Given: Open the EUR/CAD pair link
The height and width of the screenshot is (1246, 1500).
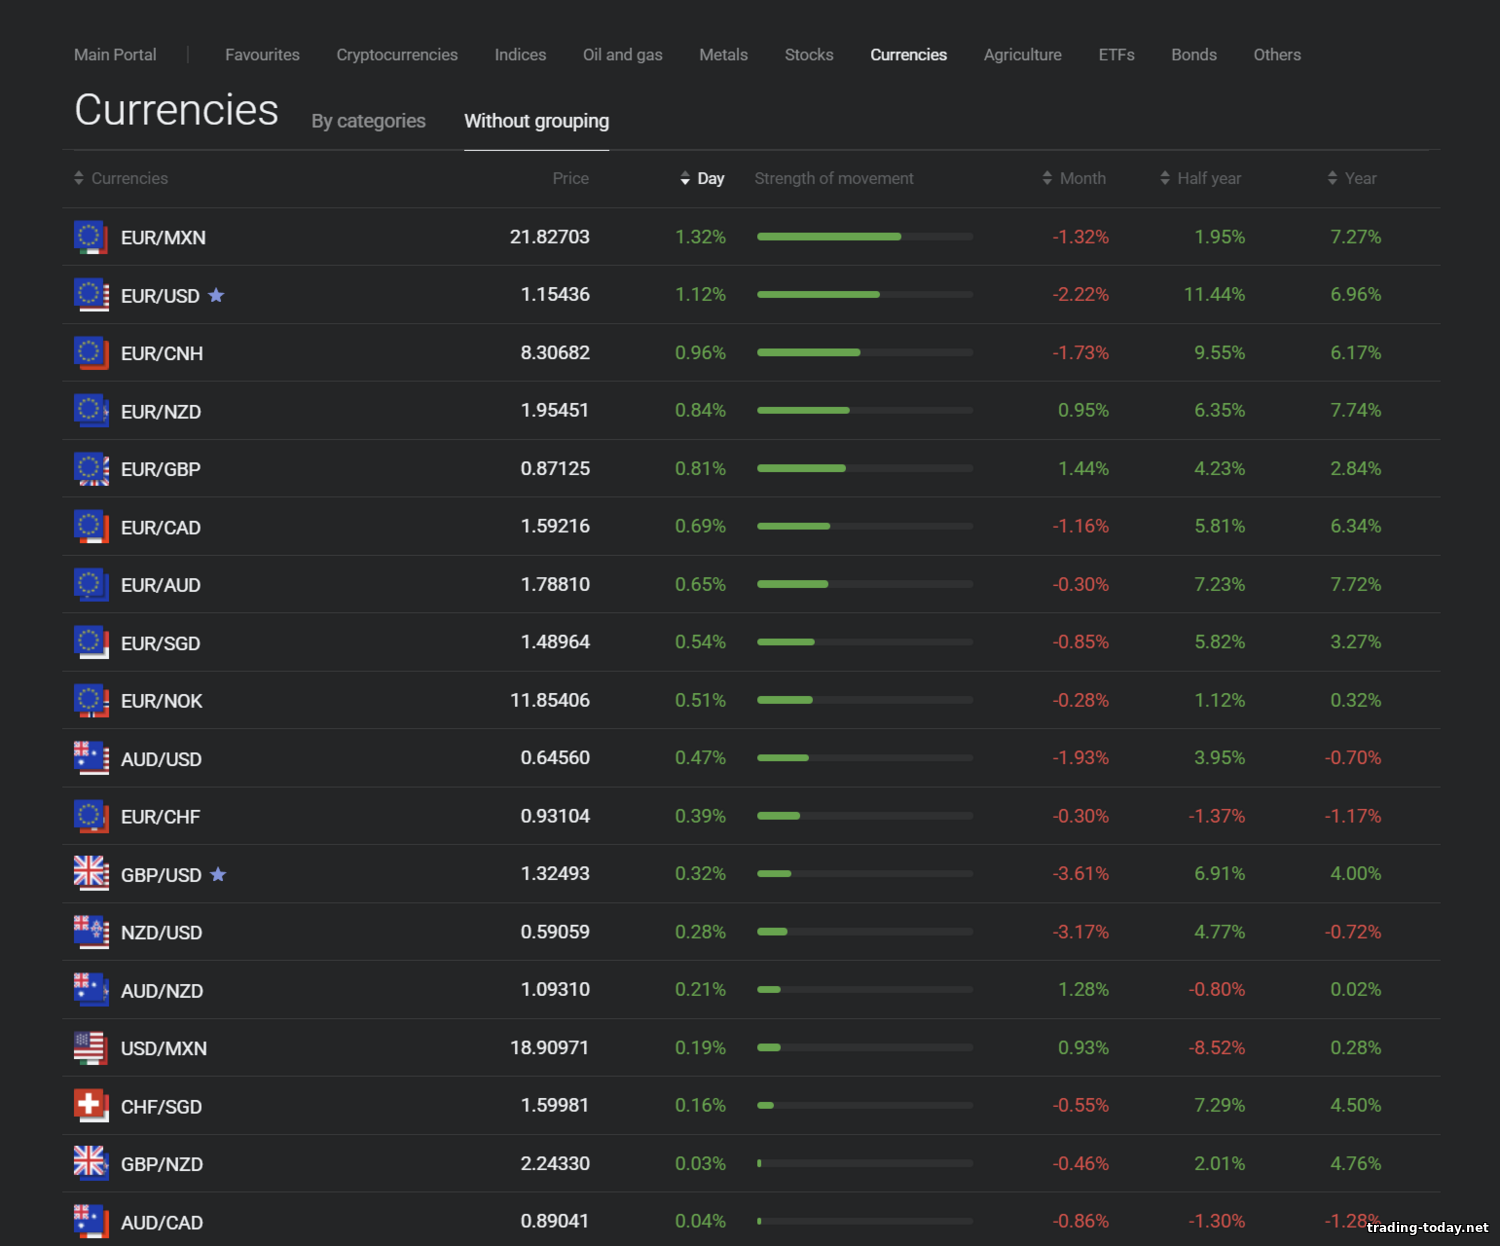Looking at the screenshot, I should (161, 528).
